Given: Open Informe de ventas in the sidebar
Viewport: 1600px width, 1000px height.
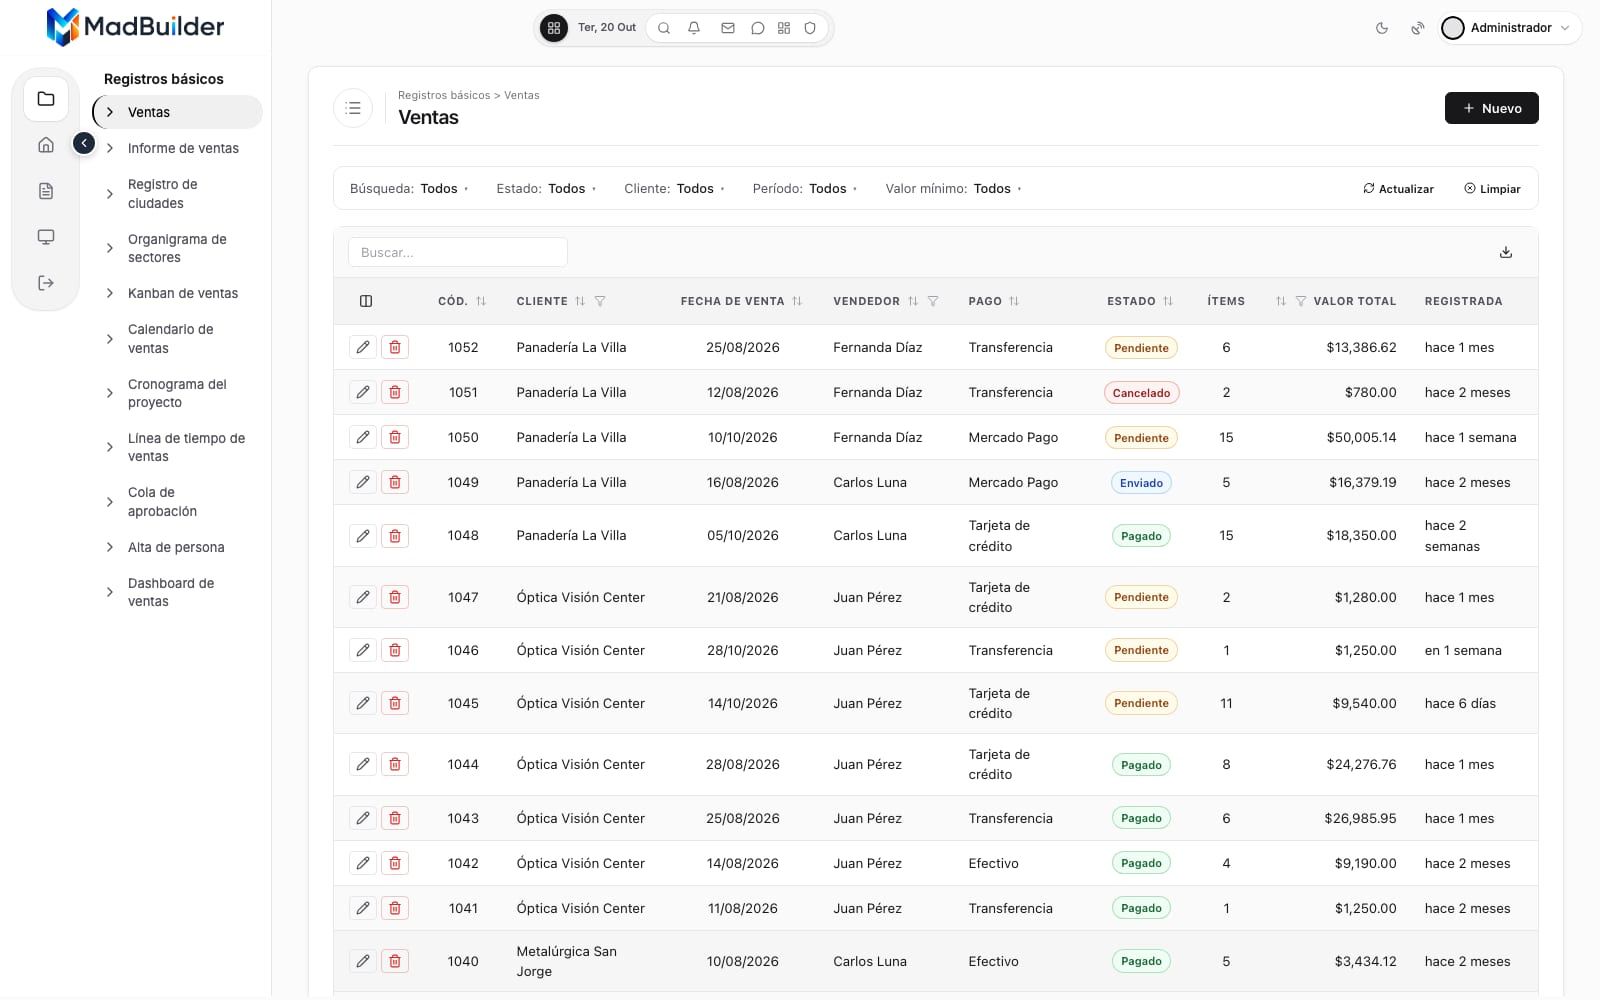Looking at the screenshot, I should point(183,148).
